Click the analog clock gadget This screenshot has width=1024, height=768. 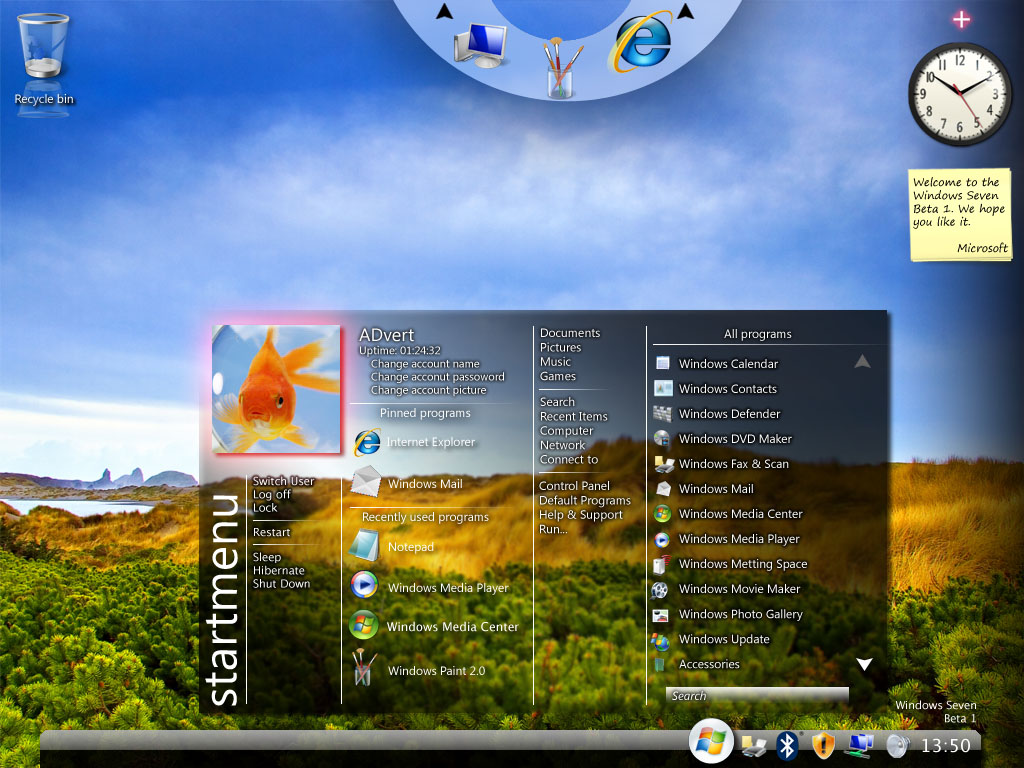(x=959, y=94)
